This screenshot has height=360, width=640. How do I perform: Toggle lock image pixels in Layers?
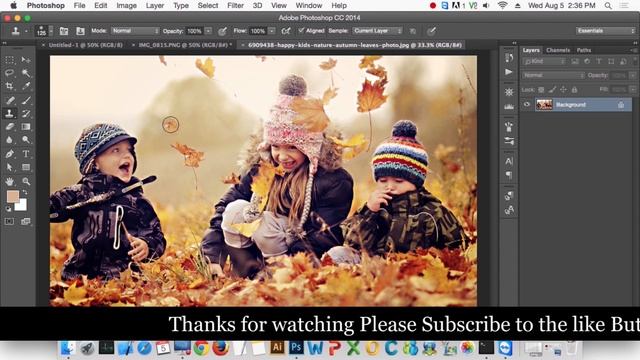[552, 89]
